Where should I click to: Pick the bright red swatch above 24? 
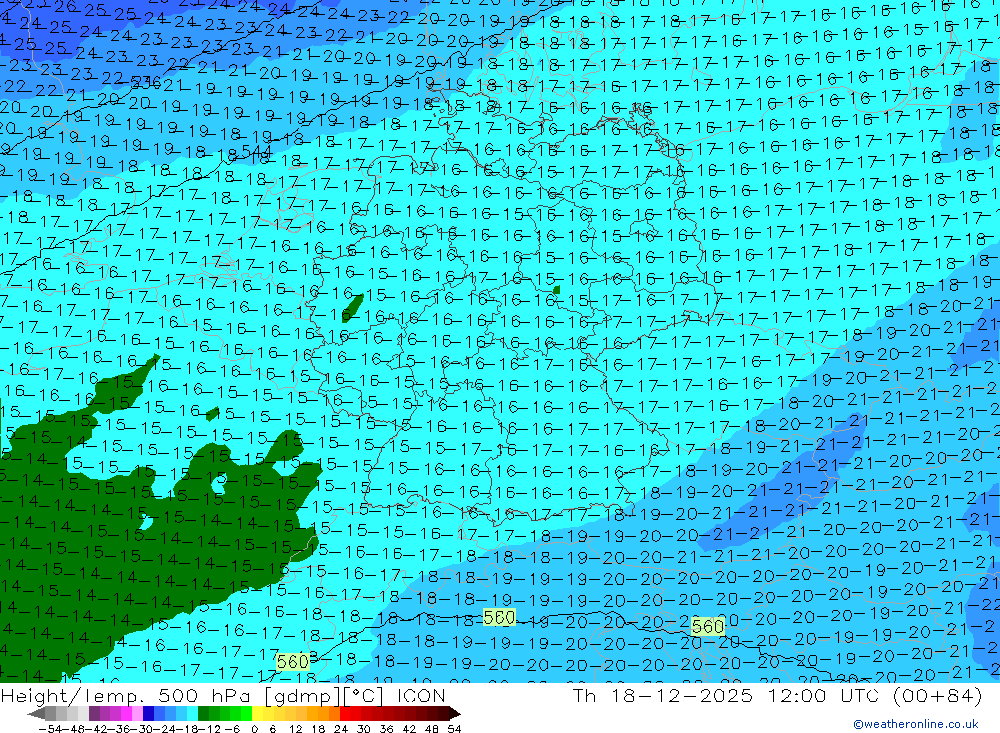[x=345, y=714]
